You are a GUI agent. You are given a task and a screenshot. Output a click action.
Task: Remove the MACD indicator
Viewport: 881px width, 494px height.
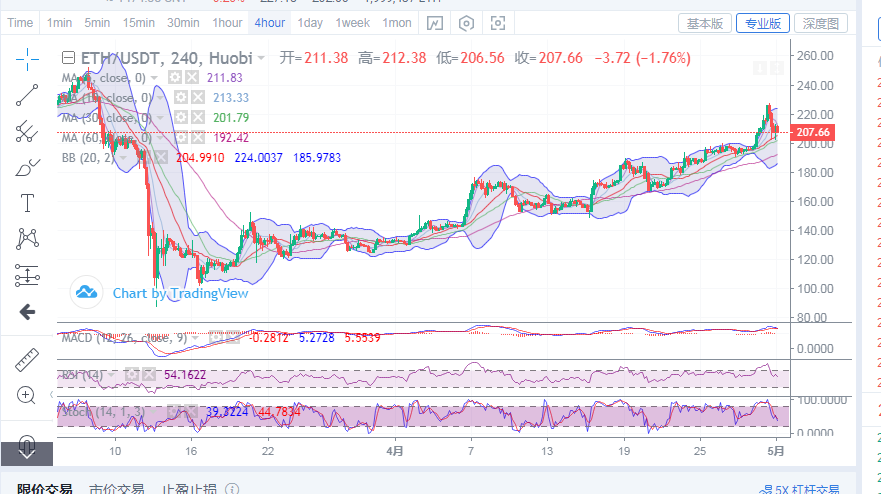[x=233, y=337]
